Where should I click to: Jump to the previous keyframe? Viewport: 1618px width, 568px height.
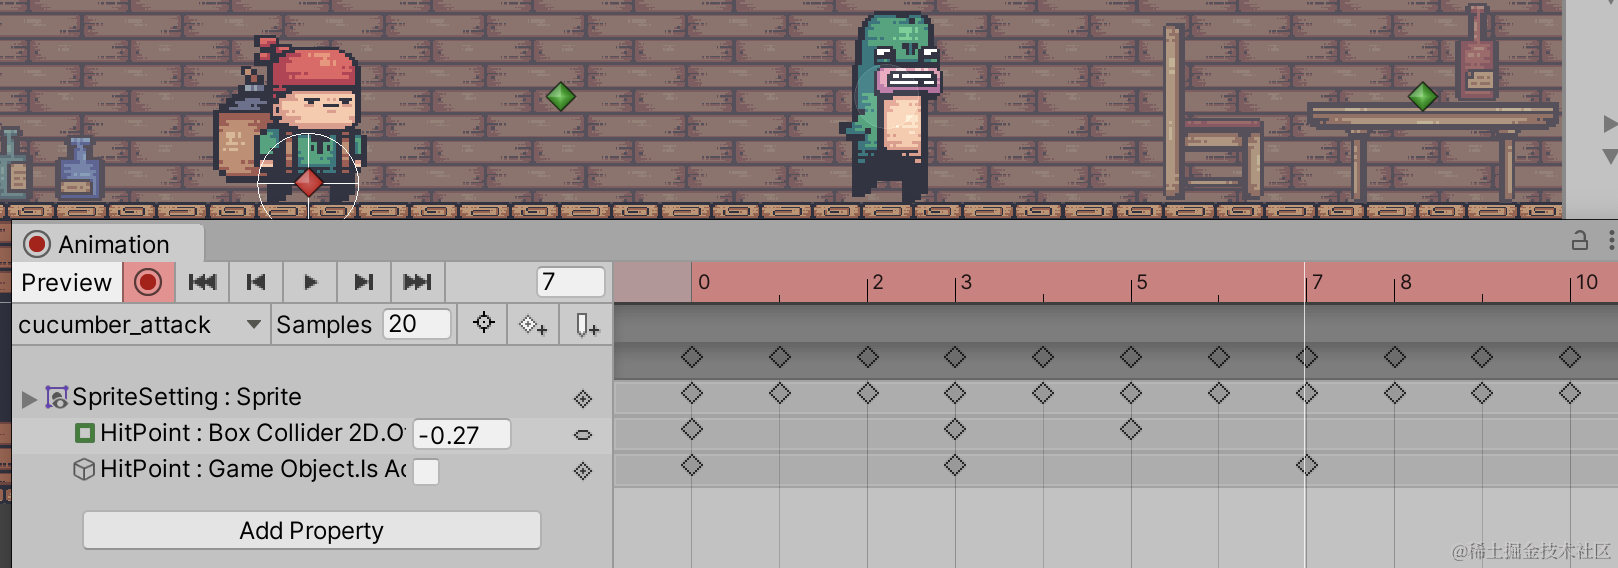click(256, 283)
